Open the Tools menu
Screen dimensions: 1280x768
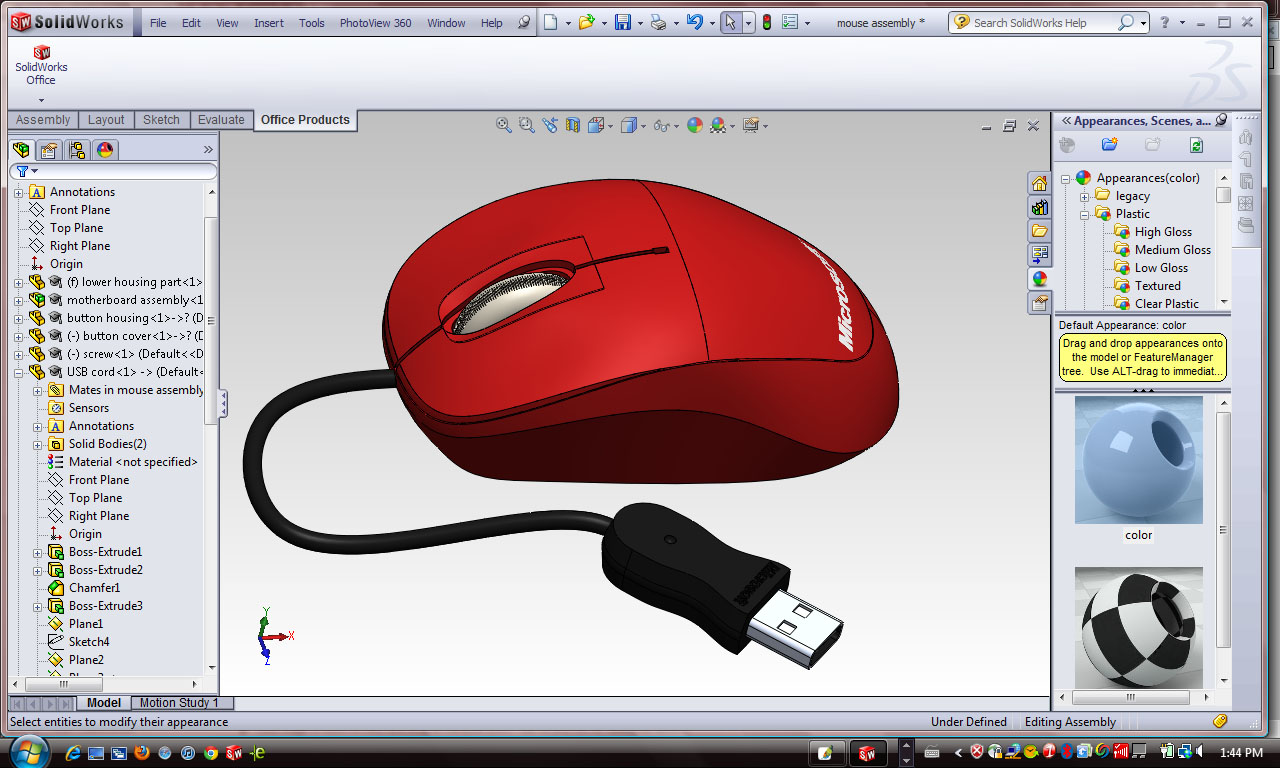tap(312, 23)
